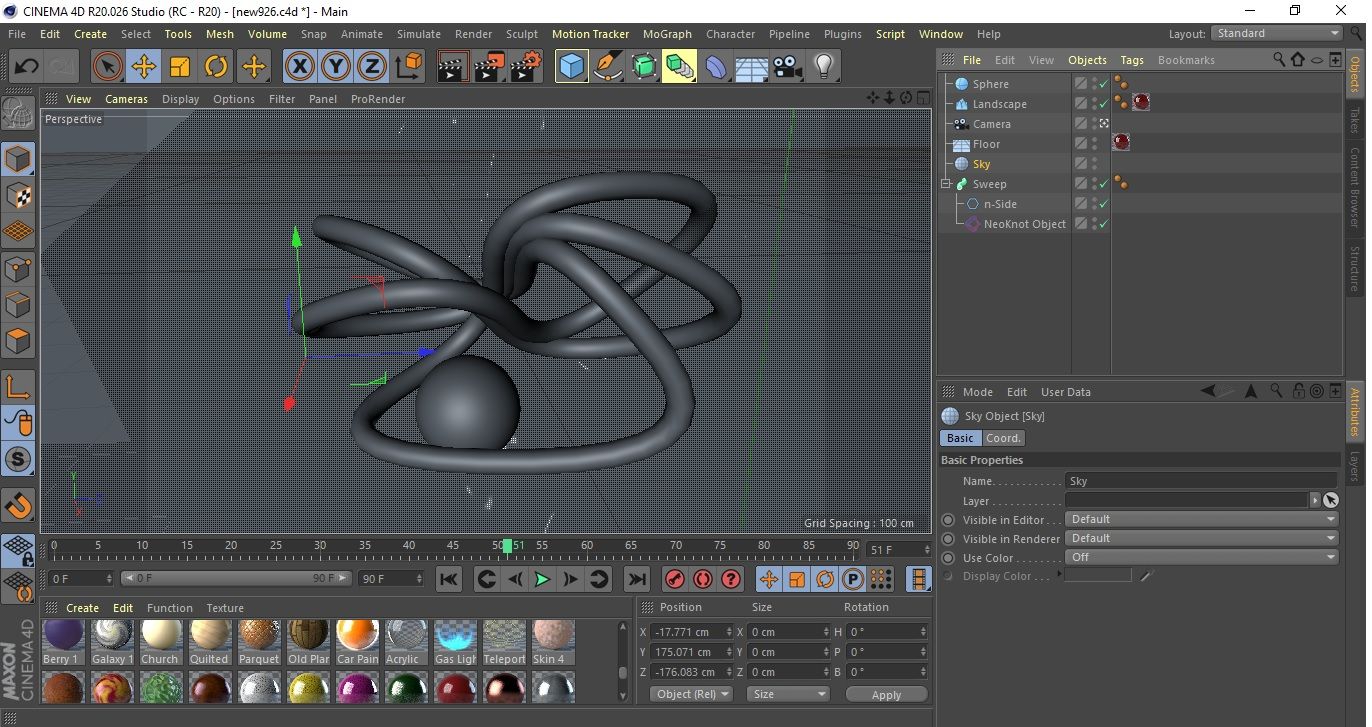Select Texture mode in left toolbar

tap(18, 195)
